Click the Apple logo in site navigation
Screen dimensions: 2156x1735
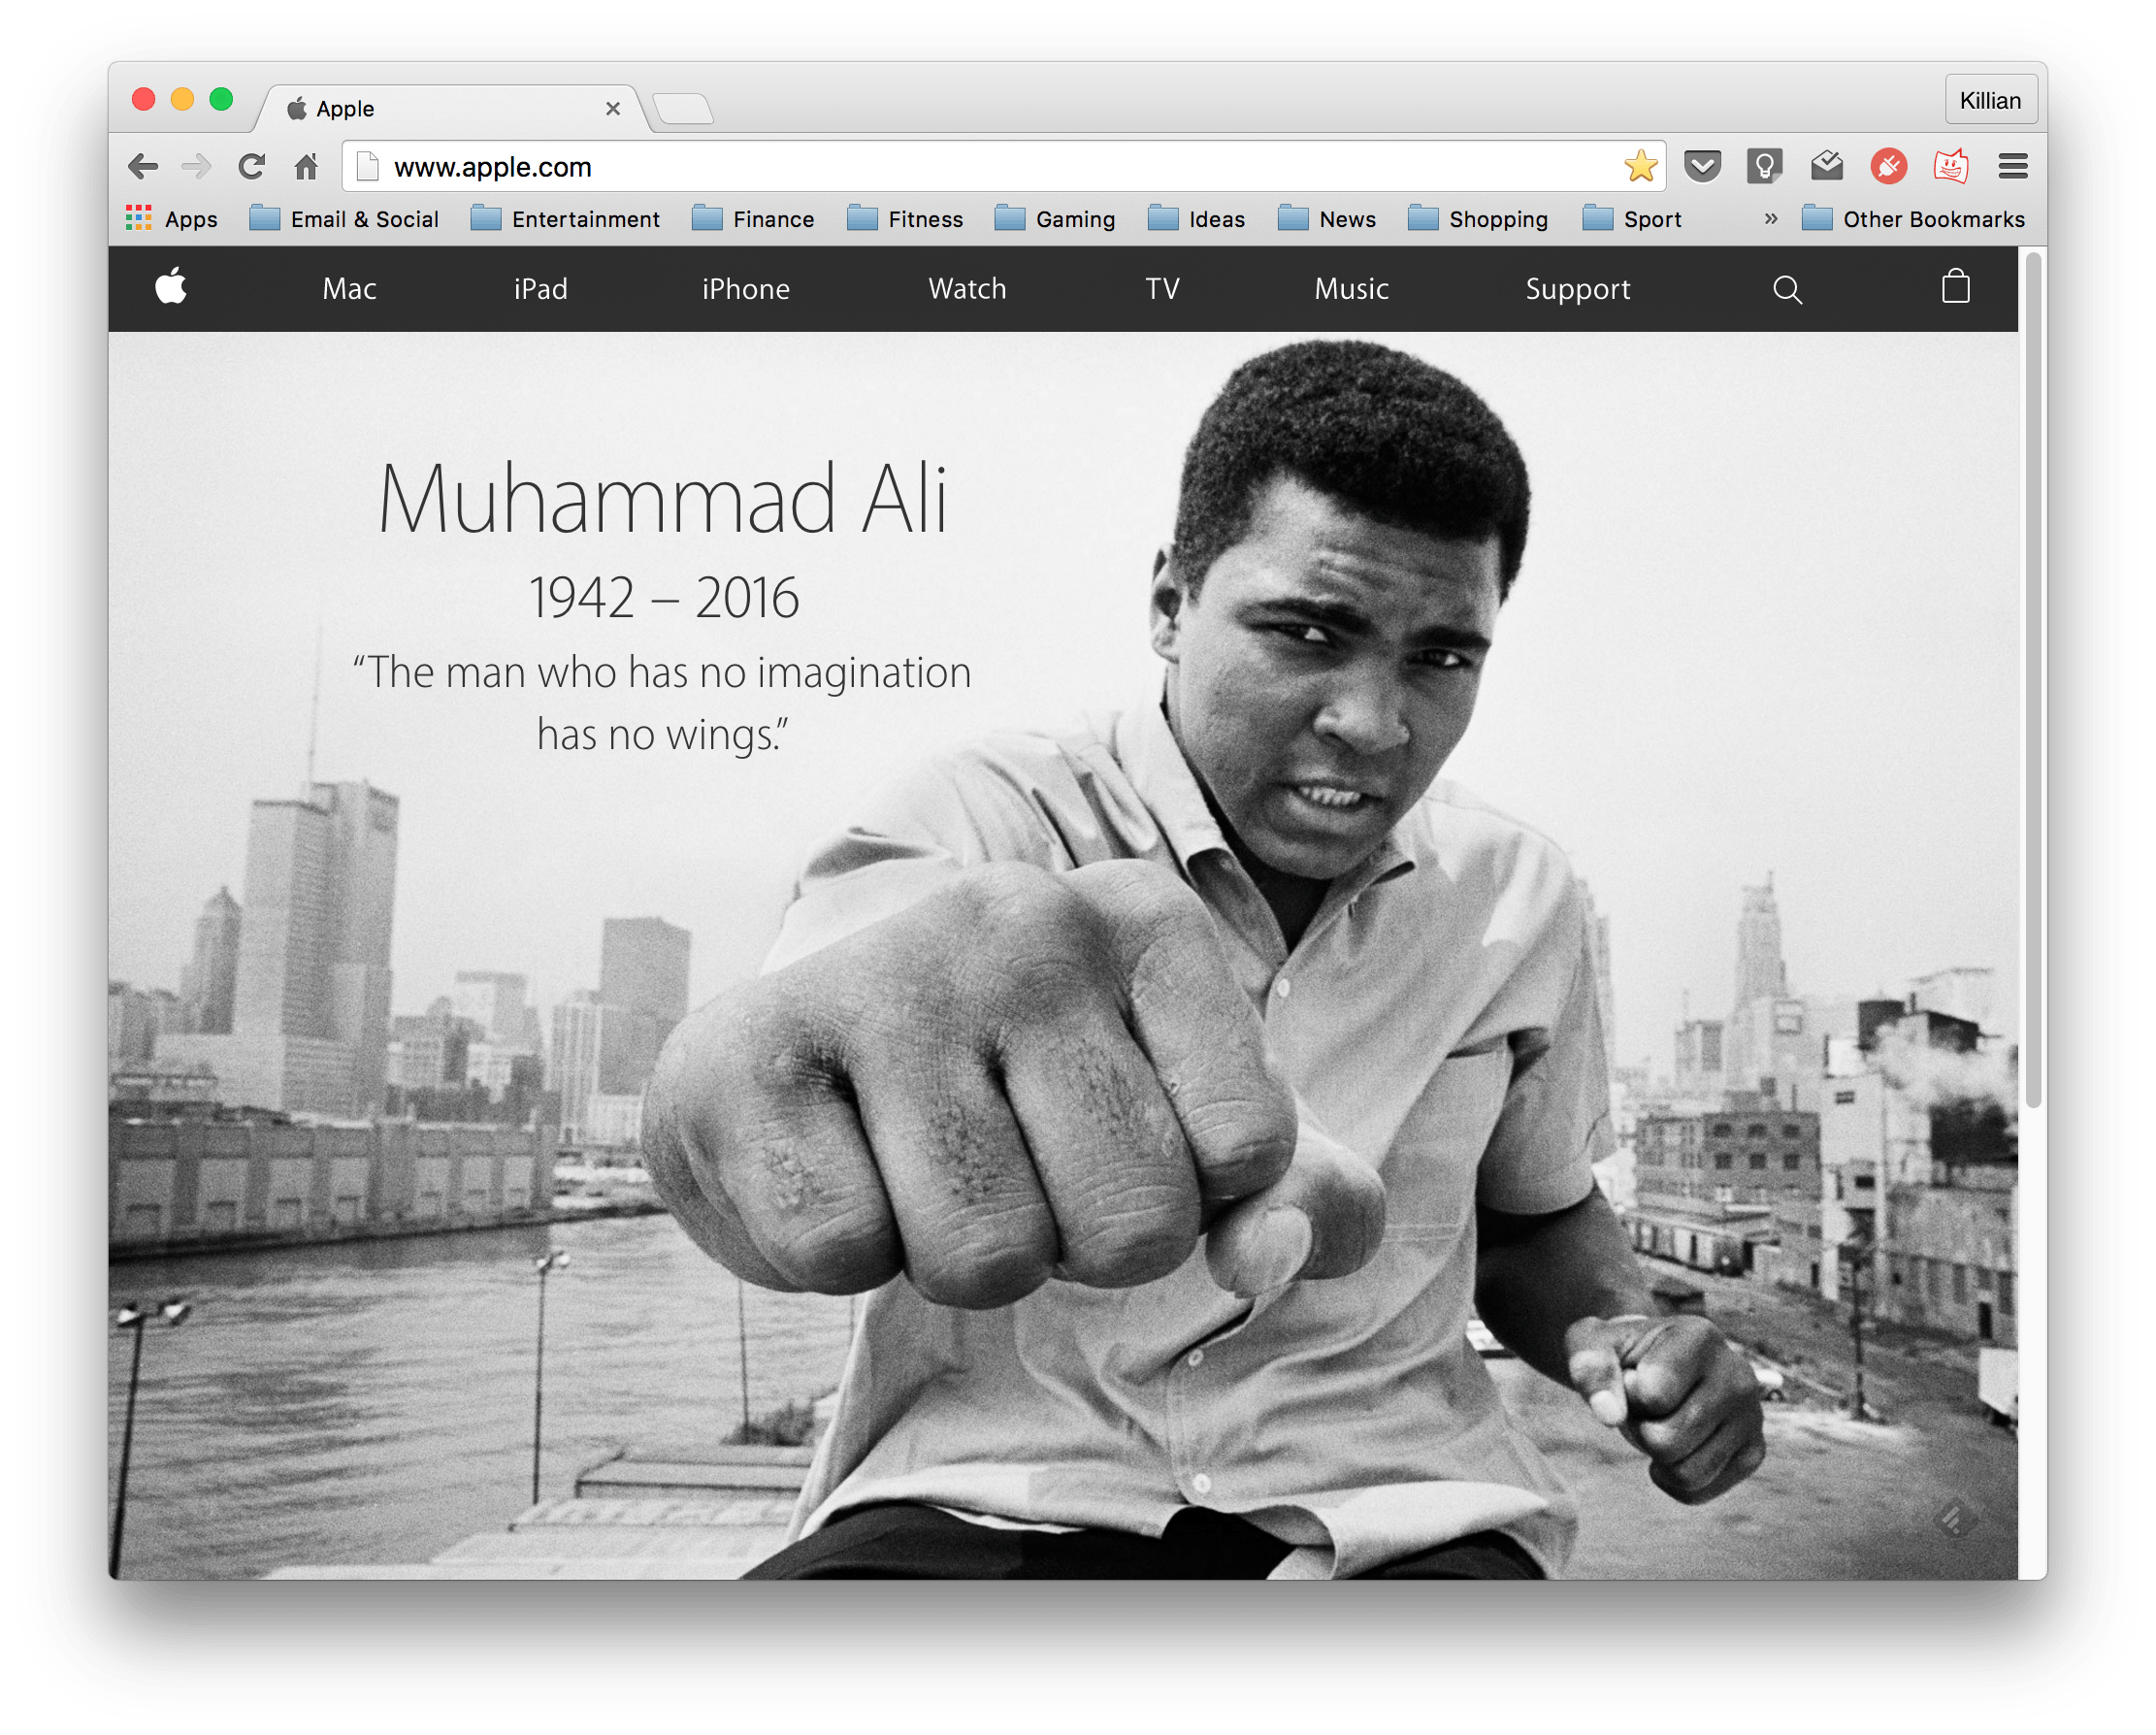tap(171, 288)
